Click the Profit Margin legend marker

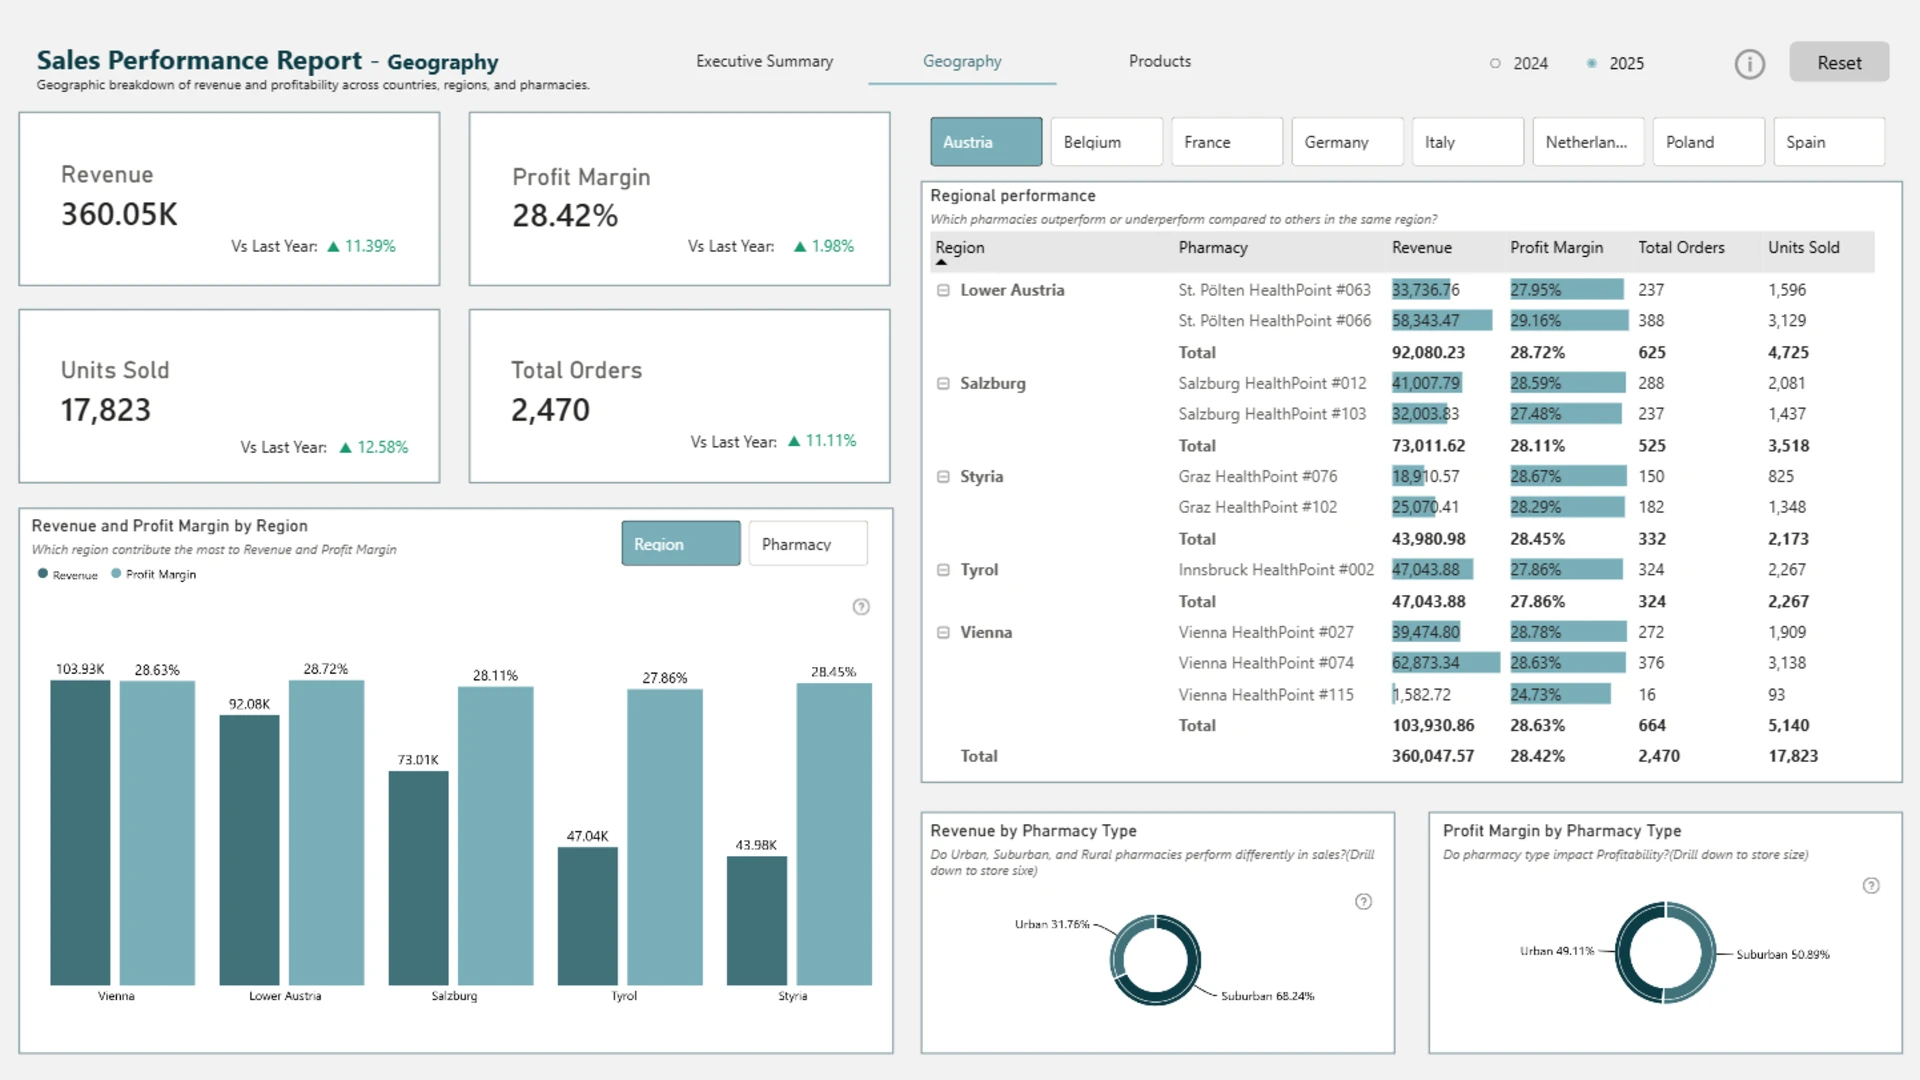tap(116, 574)
